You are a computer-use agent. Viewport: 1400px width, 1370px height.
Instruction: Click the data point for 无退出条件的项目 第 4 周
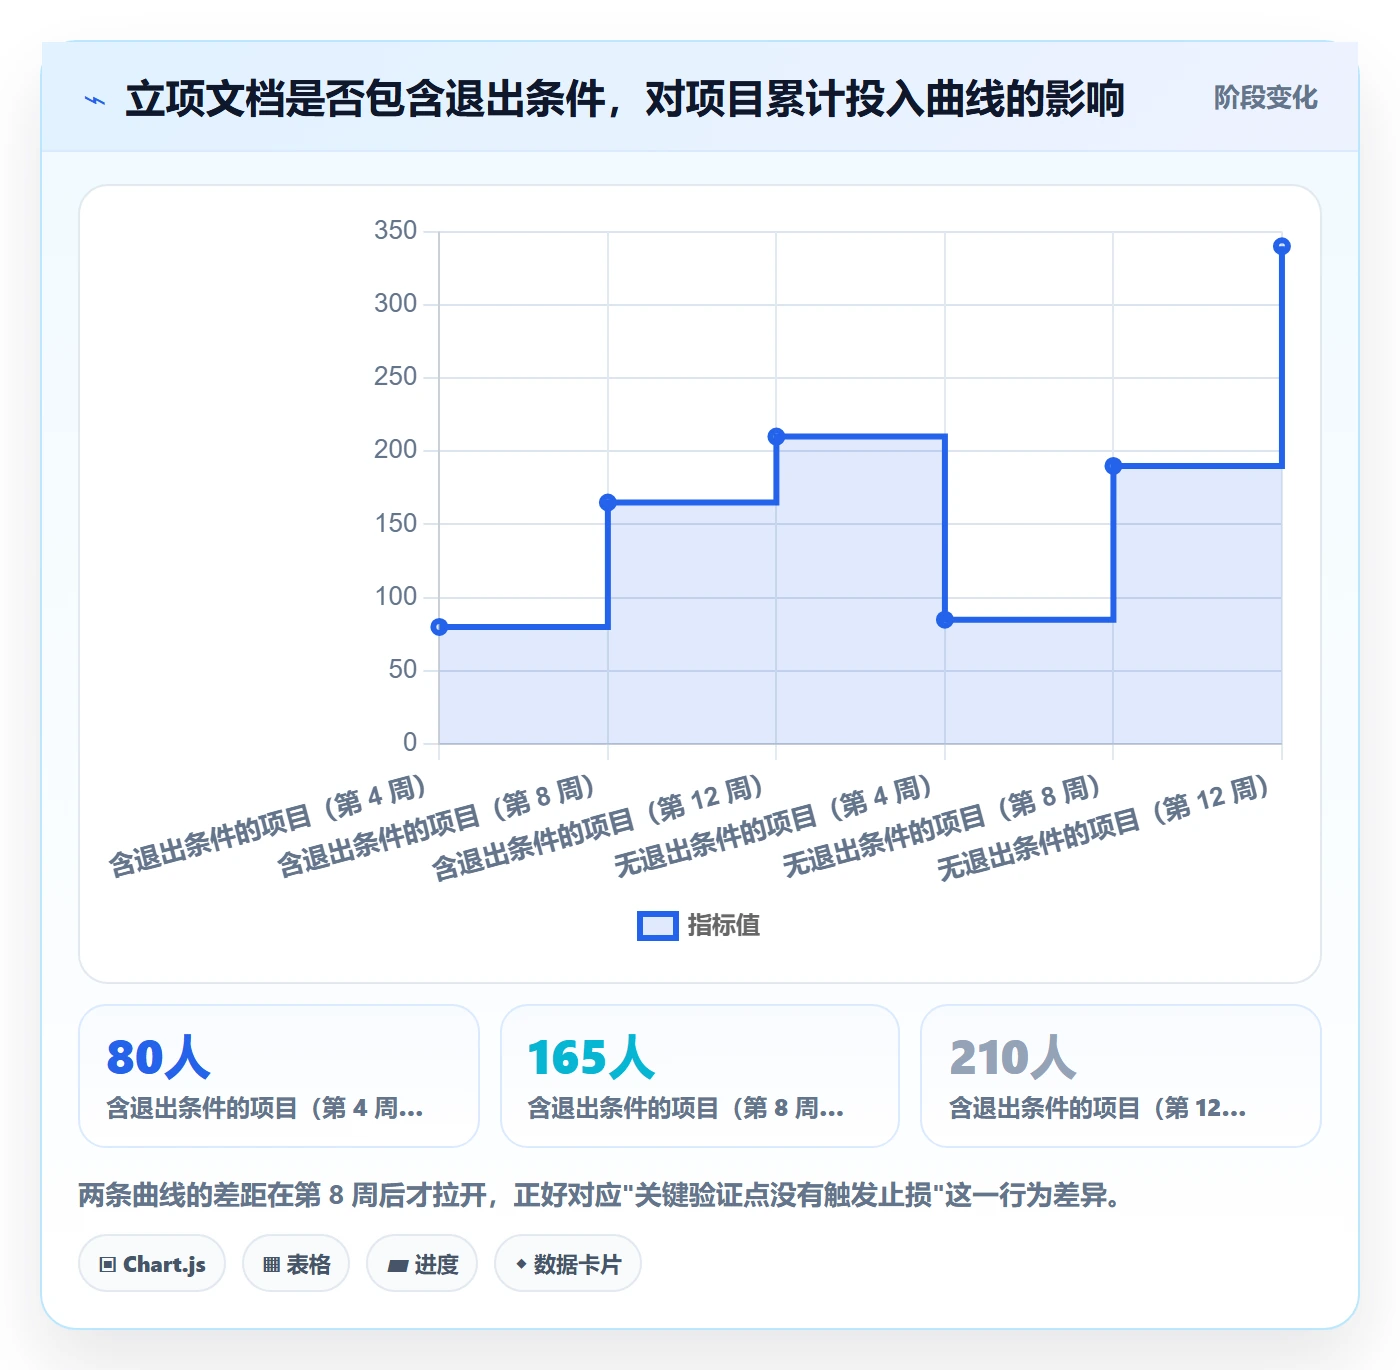point(945,620)
